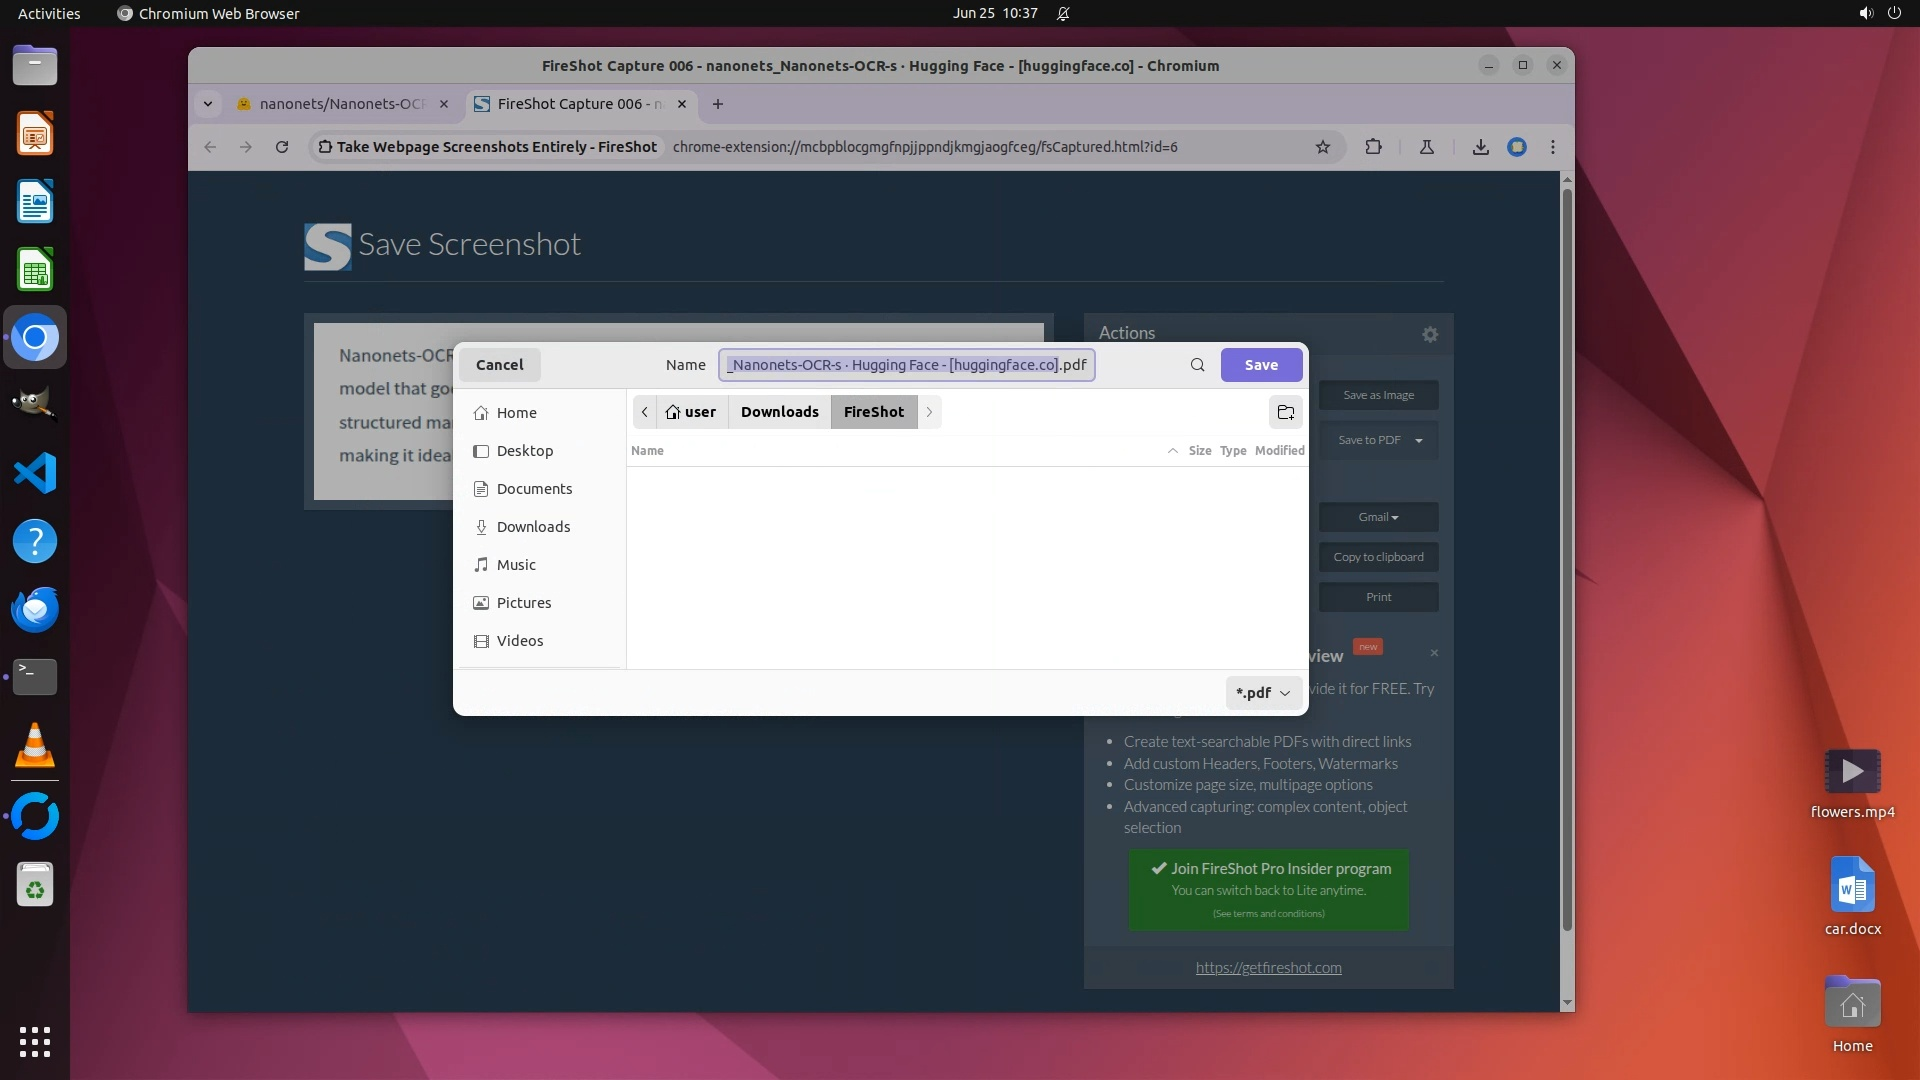Click the create new folder icon
Screen dimensions: 1920x1080
point(1286,412)
